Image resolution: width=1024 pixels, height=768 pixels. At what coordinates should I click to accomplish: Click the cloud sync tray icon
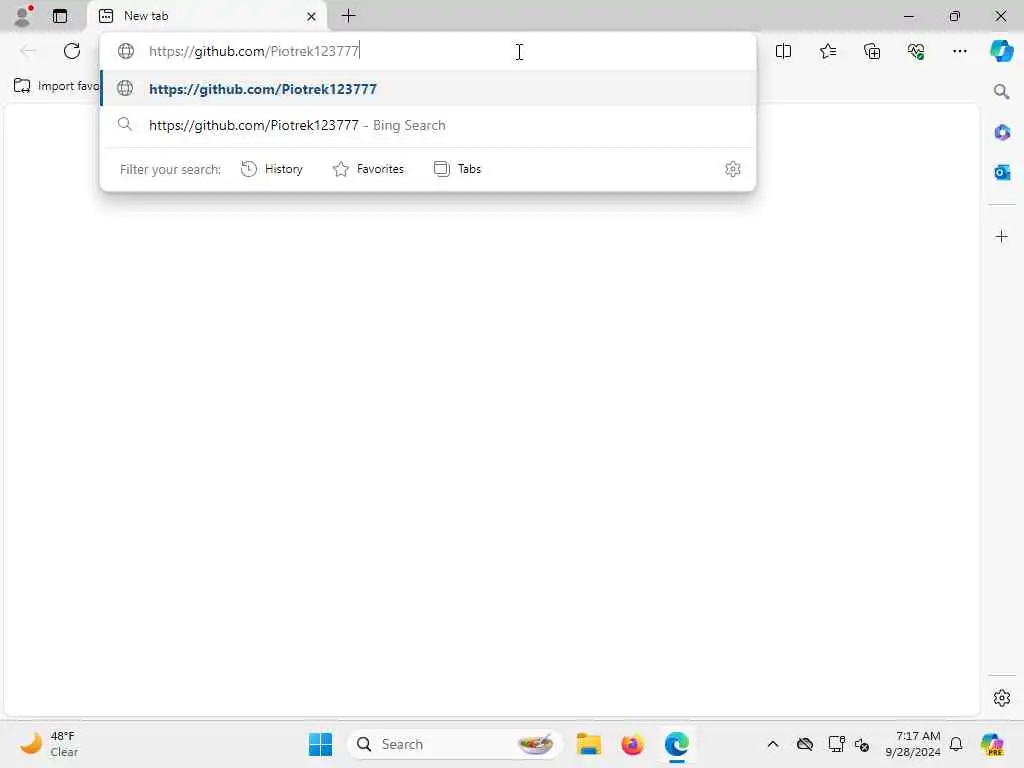tap(805, 744)
